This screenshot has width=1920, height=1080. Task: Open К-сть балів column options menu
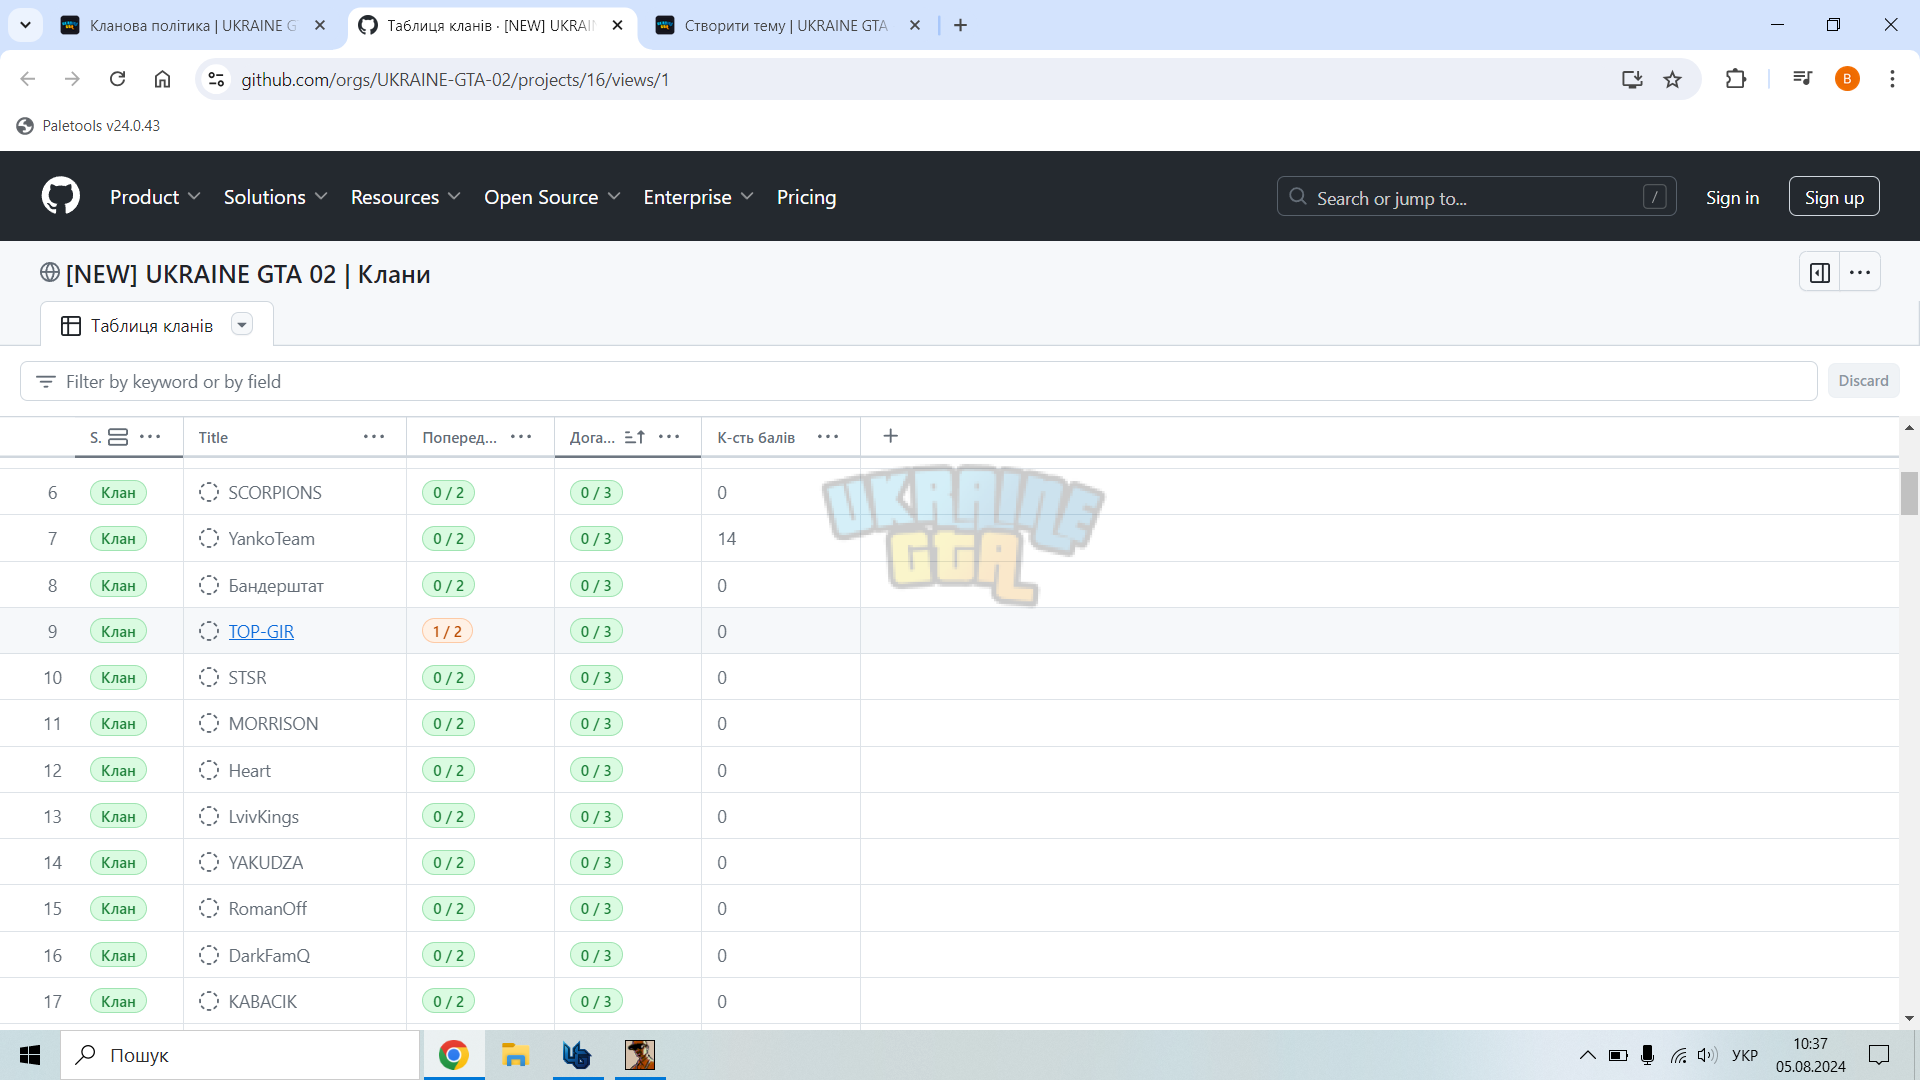pyautogui.click(x=828, y=437)
